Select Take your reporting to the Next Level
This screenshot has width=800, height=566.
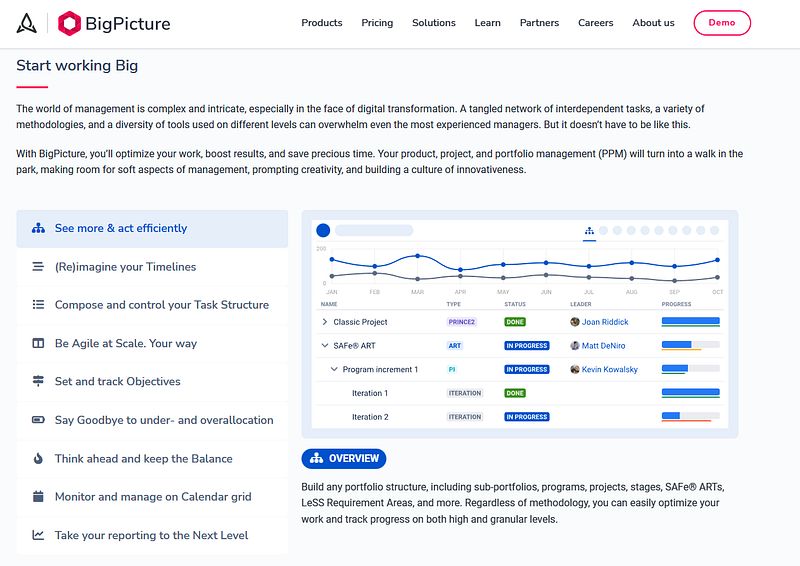[152, 535]
